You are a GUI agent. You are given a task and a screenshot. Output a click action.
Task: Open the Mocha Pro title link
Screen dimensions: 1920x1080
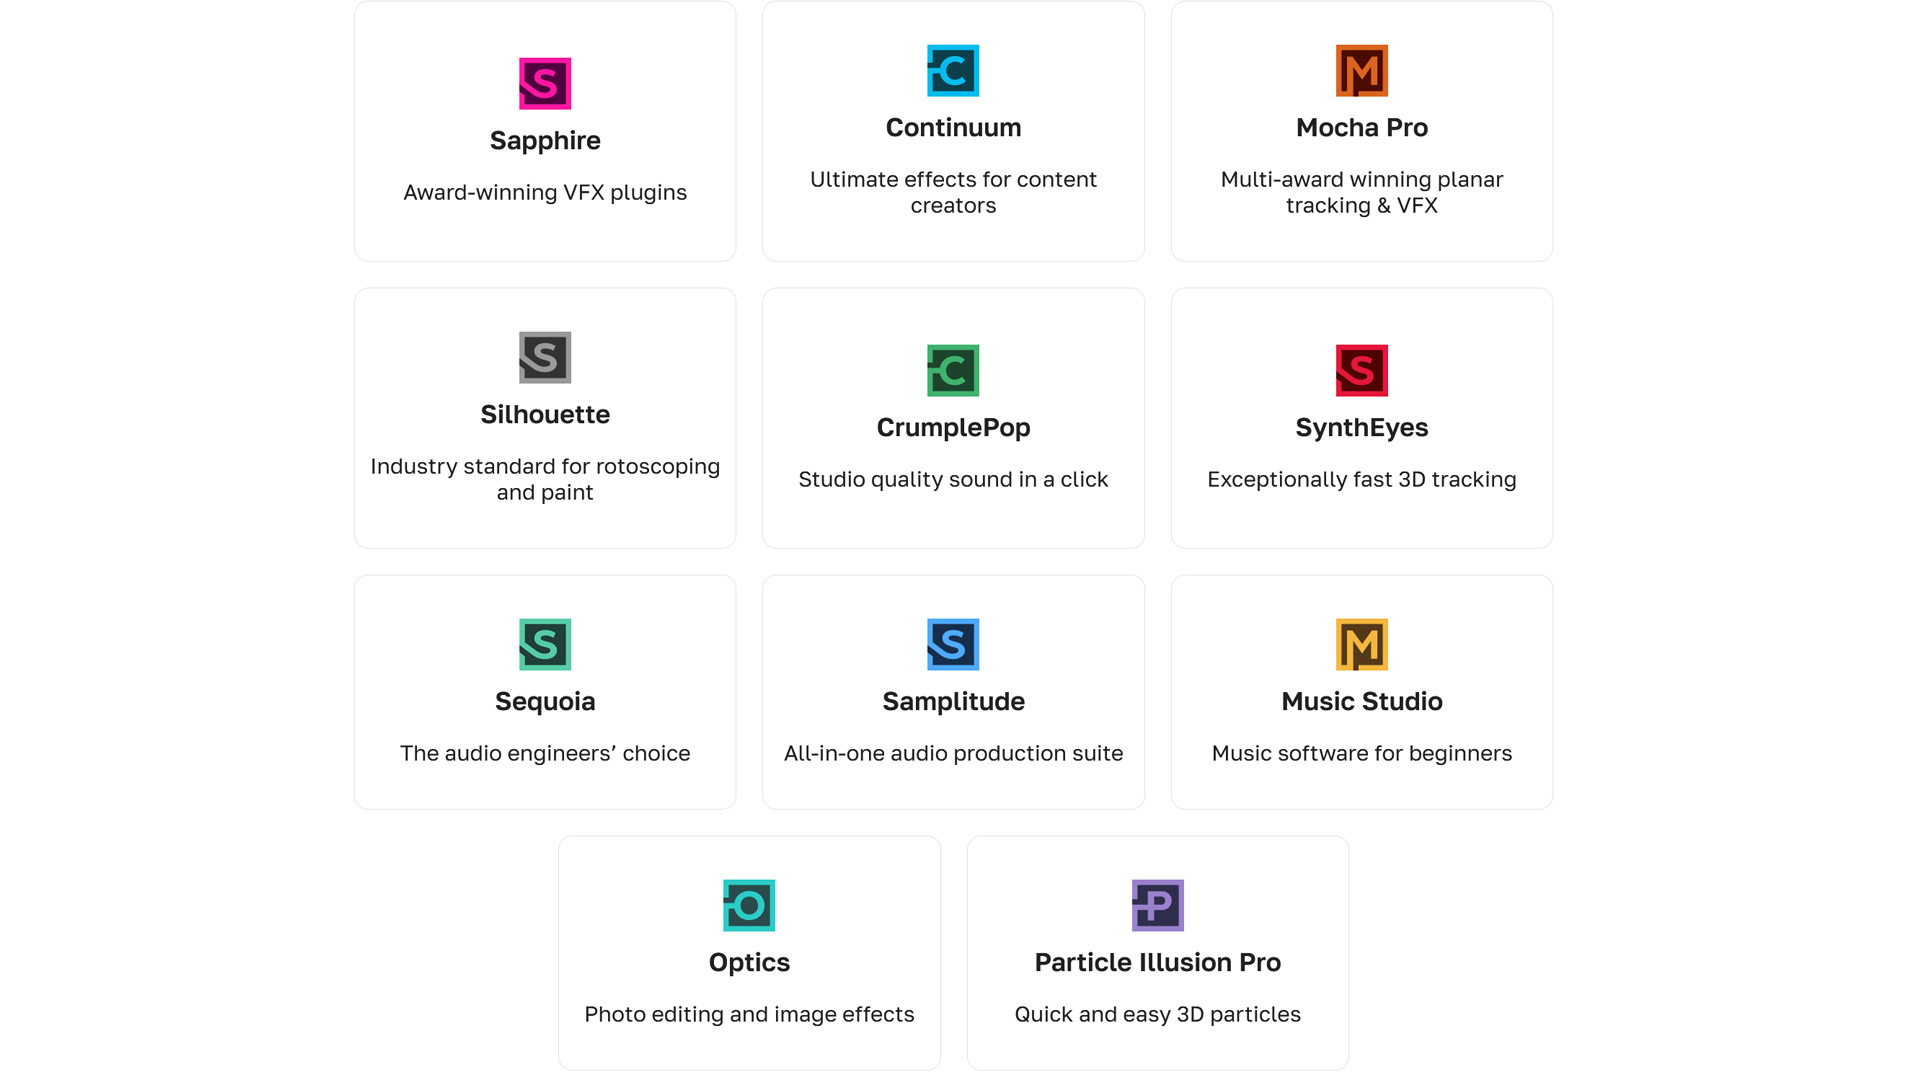pyautogui.click(x=1361, y=128)
